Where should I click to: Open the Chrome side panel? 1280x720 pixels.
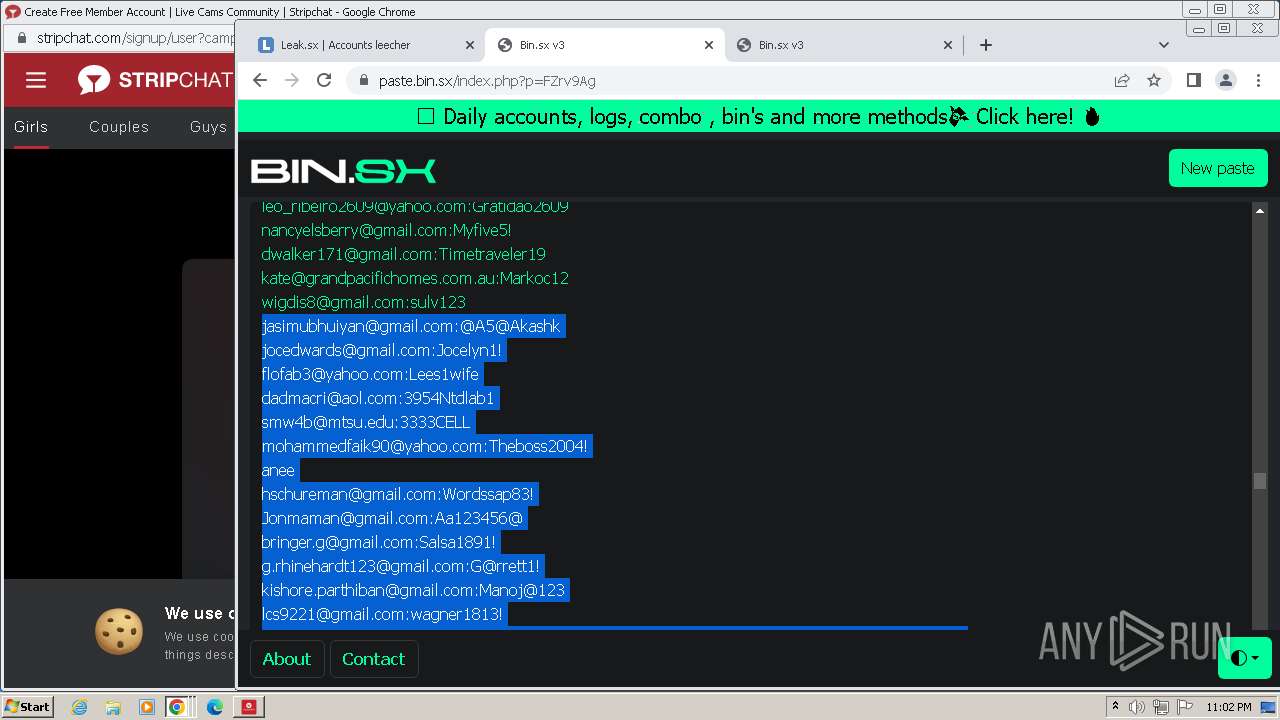click(1193, 80)
